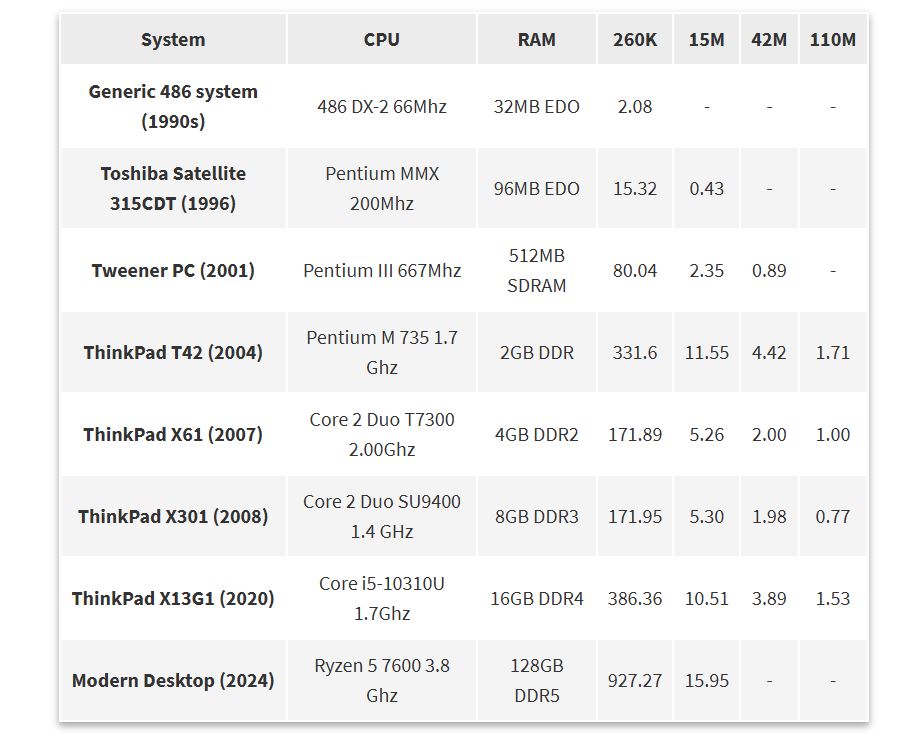Click the 260K column header

tap(635, 40)
